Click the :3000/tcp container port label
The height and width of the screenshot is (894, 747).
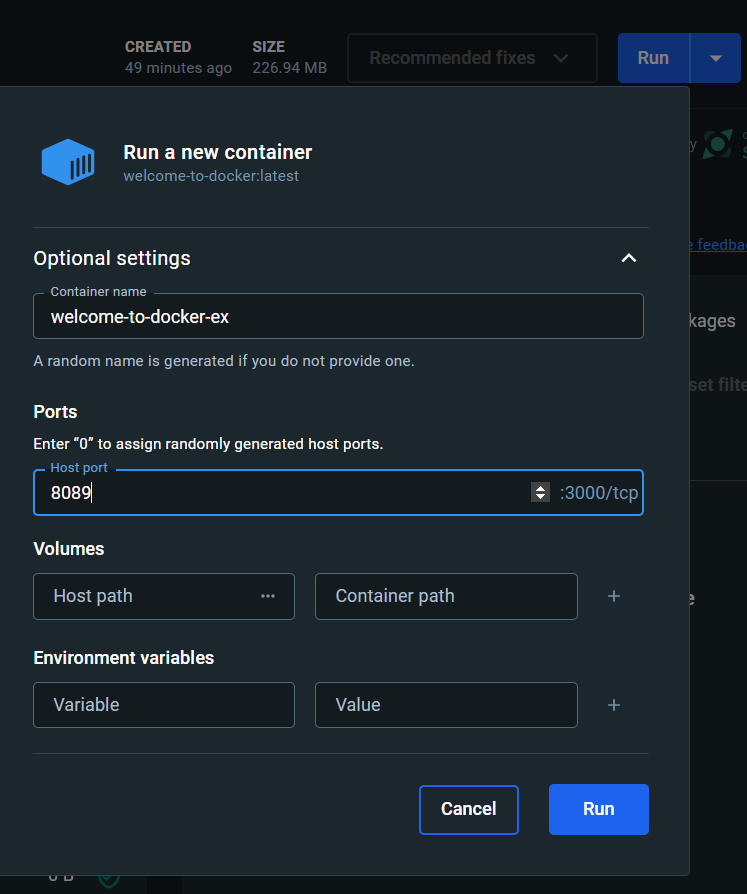click(x=599, y=493)
